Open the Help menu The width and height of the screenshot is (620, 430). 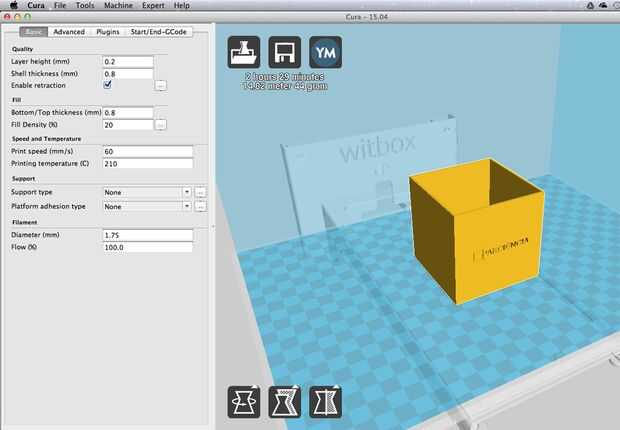click(x=181, y=5)
